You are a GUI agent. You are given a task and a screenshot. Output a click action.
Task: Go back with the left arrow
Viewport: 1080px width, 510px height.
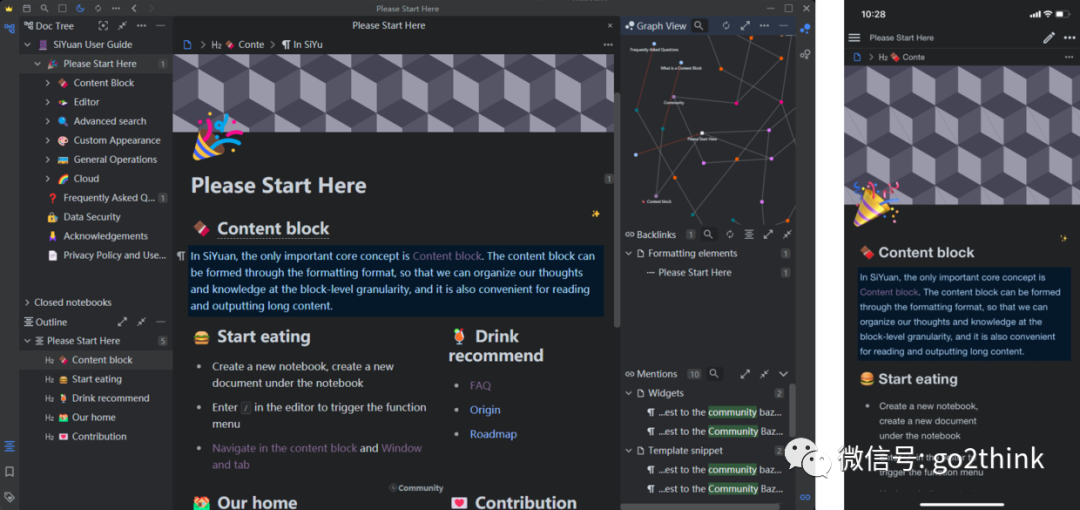[134, 8]
